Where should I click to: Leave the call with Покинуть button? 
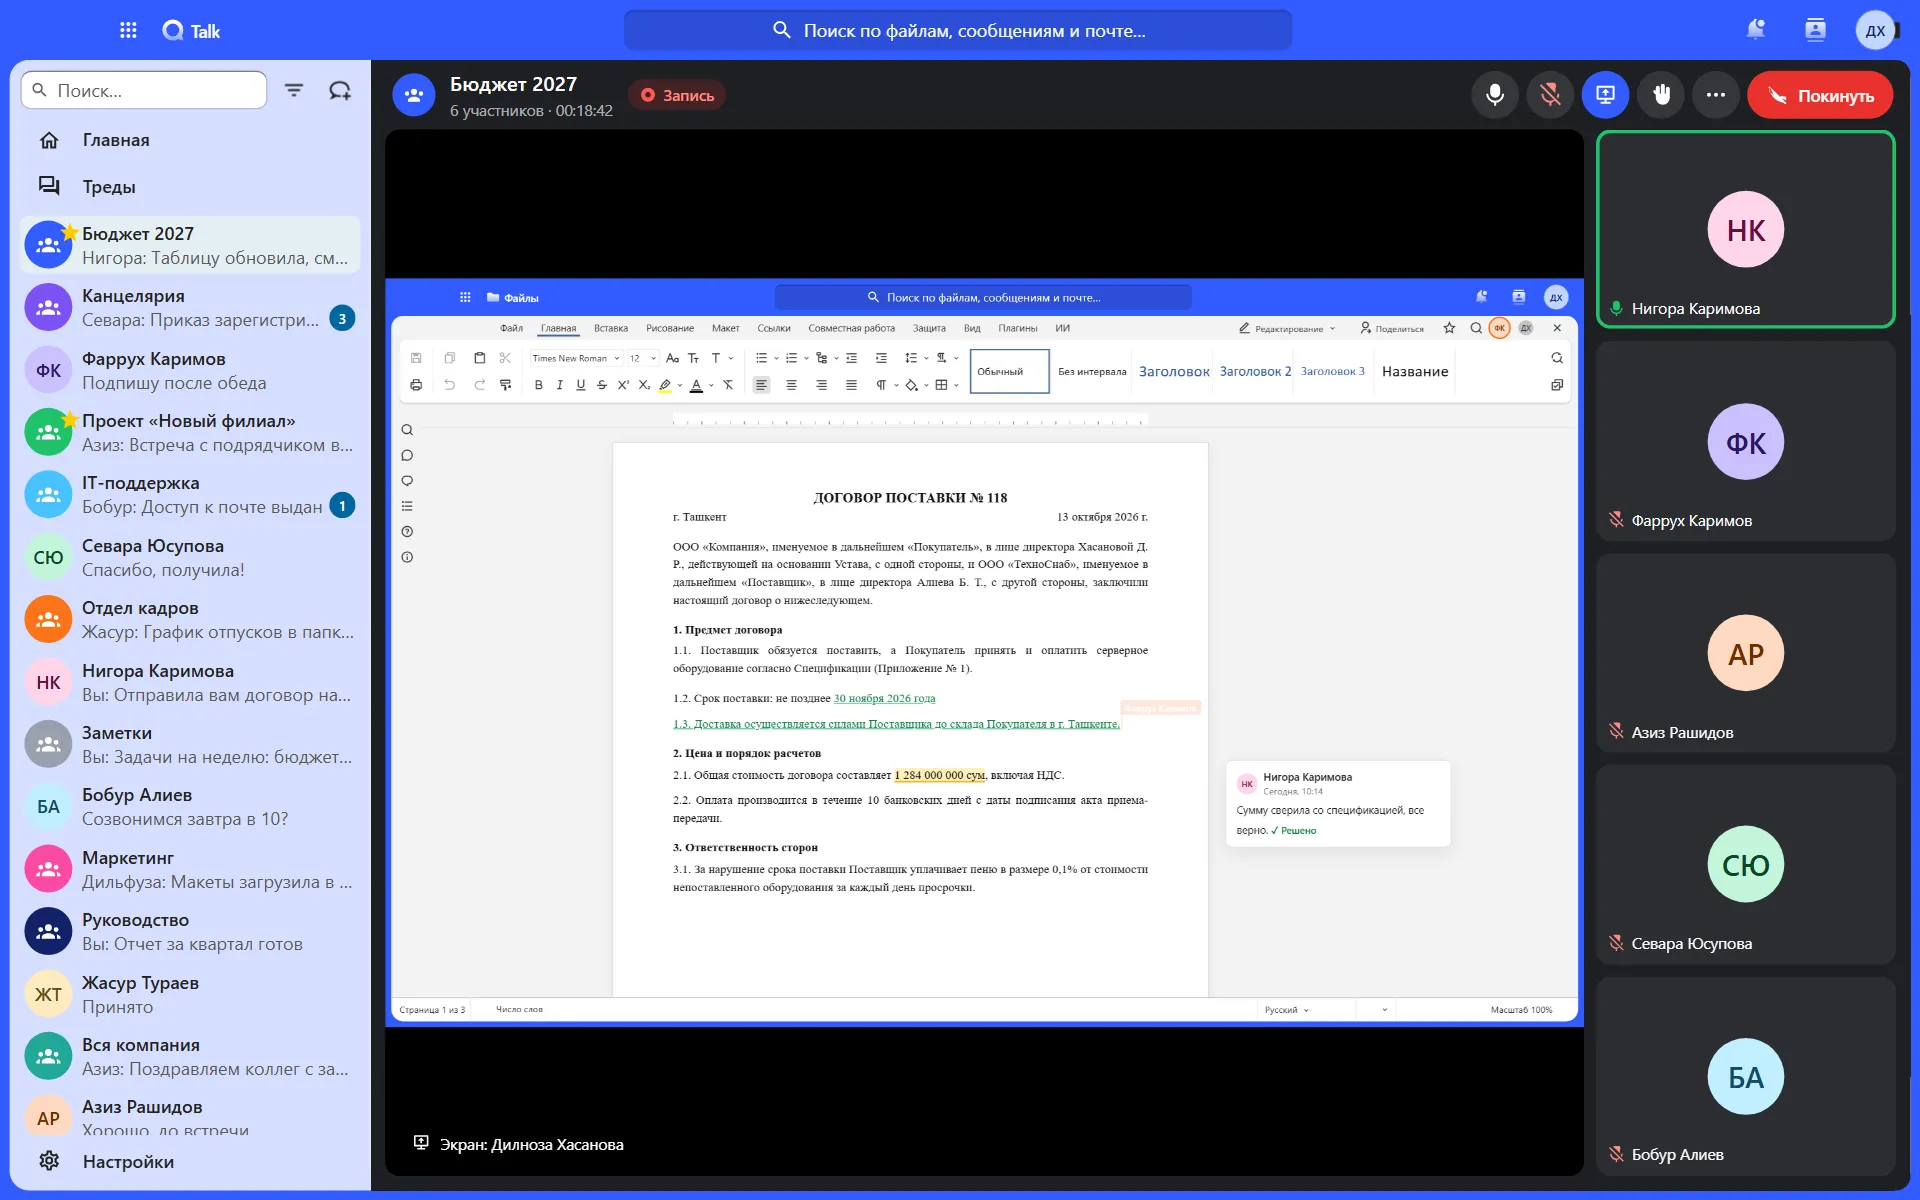pos(1820,95)
